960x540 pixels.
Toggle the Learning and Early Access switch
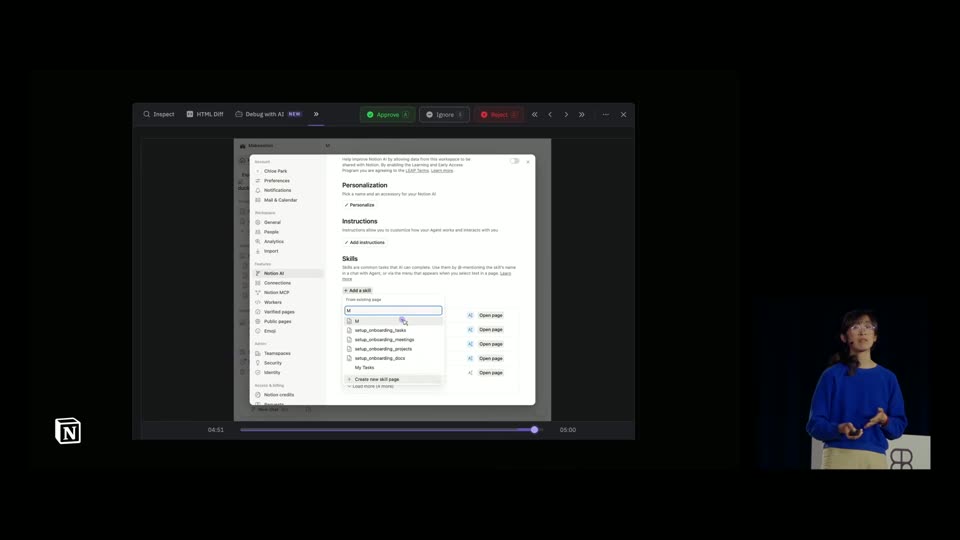tap(514, 161)
